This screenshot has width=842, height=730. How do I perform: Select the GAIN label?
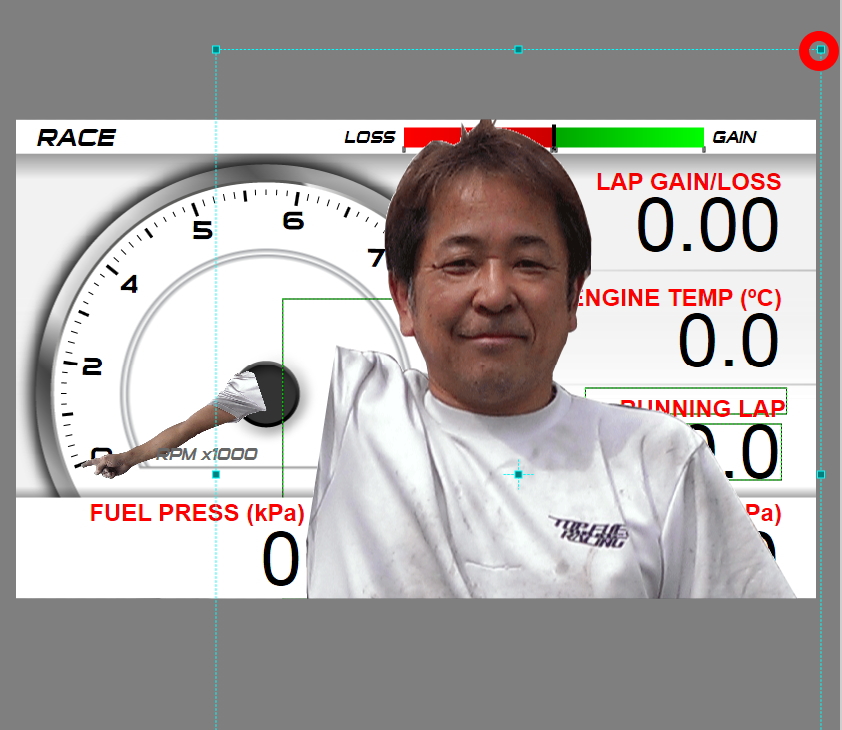(734, 137)
